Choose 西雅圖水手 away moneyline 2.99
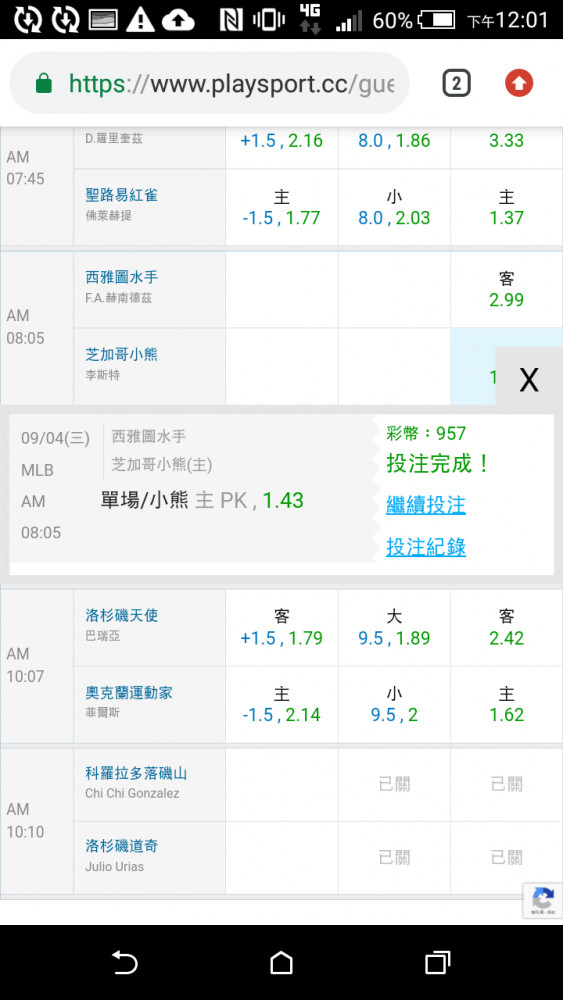Image resolution: width=563 pixels, height=1000 pixels. pos(507,290)
